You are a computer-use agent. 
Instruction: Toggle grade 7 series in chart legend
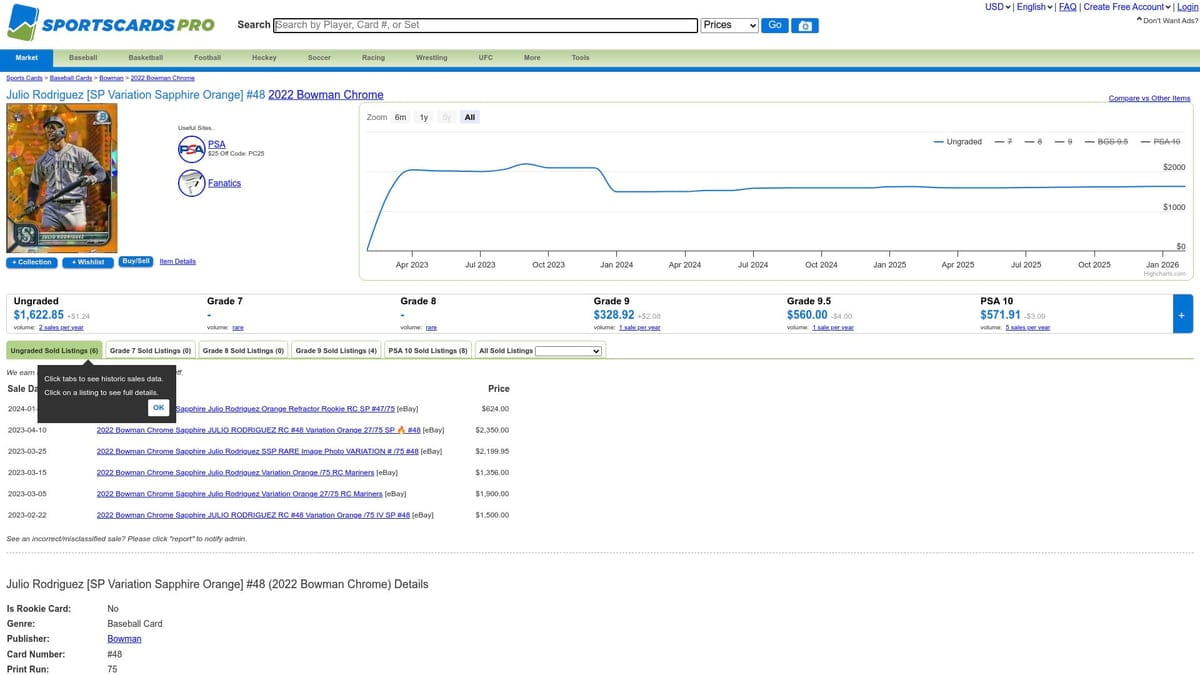pyautogui.click(x=1003, y=142)
